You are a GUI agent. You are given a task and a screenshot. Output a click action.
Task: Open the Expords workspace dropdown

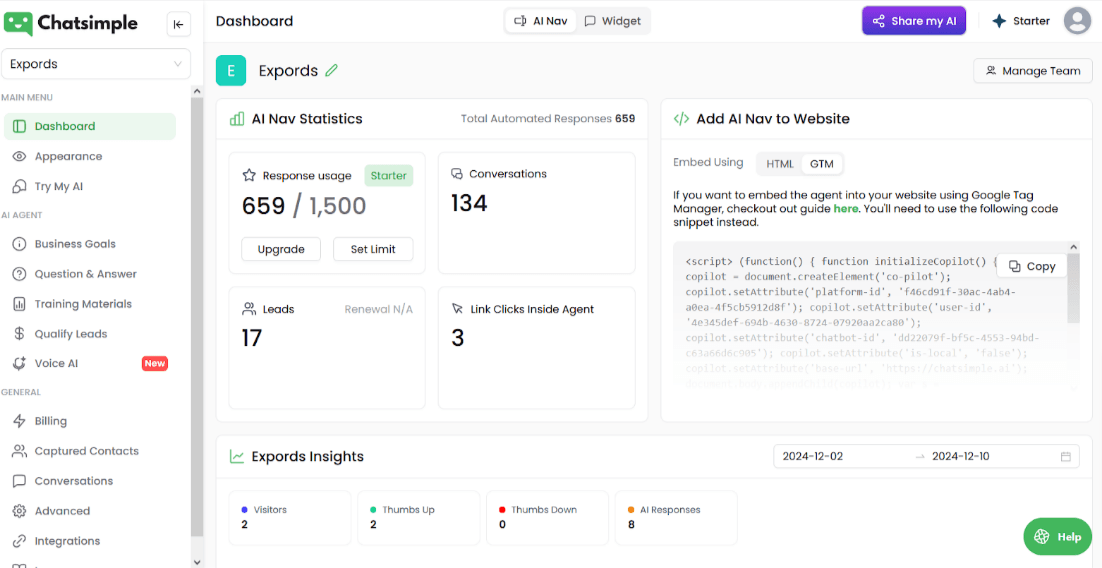[x=96, y=64]
